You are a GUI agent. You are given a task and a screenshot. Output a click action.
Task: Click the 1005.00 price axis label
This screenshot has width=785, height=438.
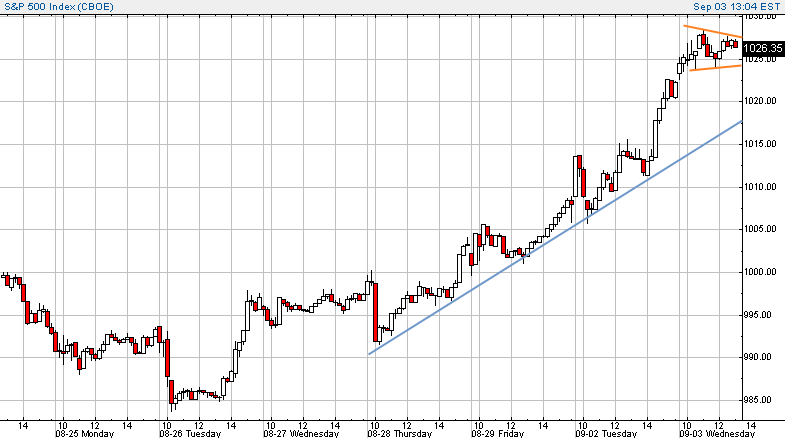(x=760, y=229)
